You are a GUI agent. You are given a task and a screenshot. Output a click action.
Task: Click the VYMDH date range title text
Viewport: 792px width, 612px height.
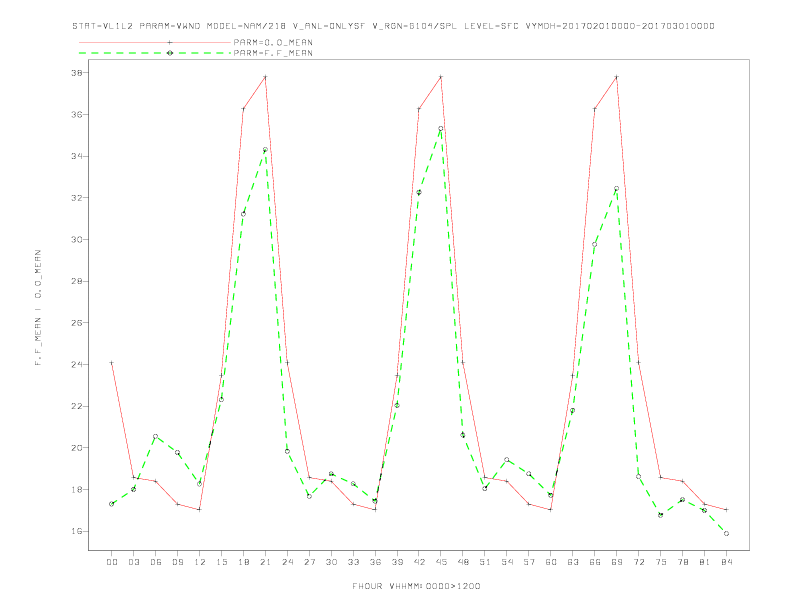coord(620,26)
